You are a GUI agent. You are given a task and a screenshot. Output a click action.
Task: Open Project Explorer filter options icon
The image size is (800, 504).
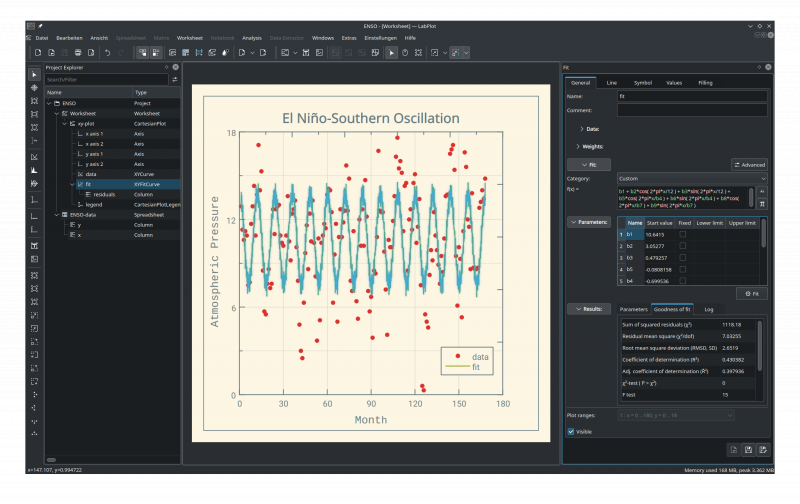[175, 80]
